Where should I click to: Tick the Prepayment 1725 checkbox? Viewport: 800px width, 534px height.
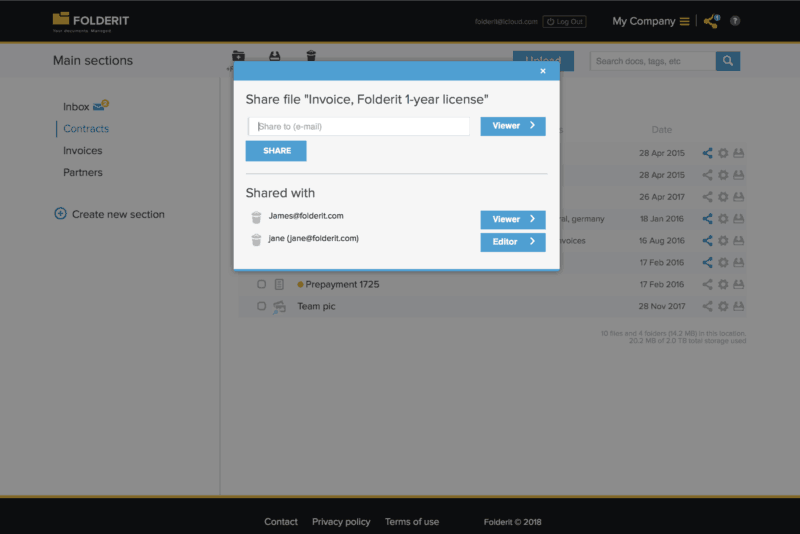[261, 284]
